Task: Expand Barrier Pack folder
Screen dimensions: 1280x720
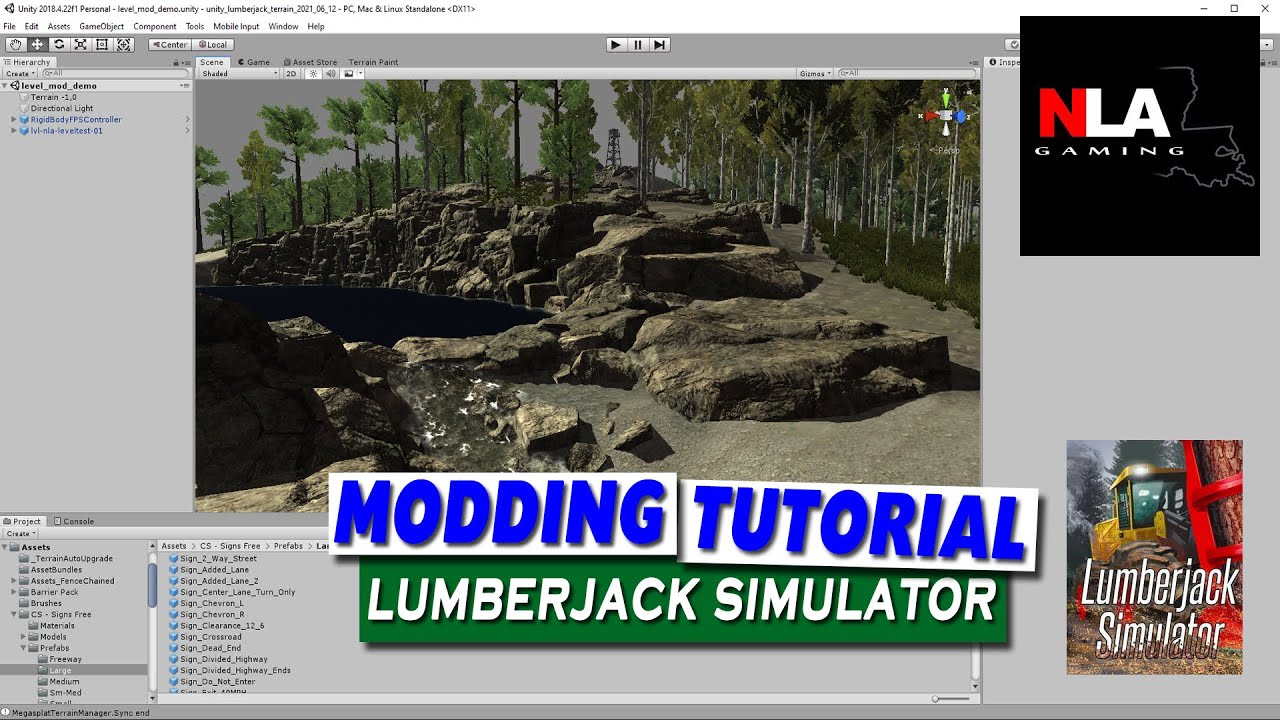Action: click(x=14, y=592)
